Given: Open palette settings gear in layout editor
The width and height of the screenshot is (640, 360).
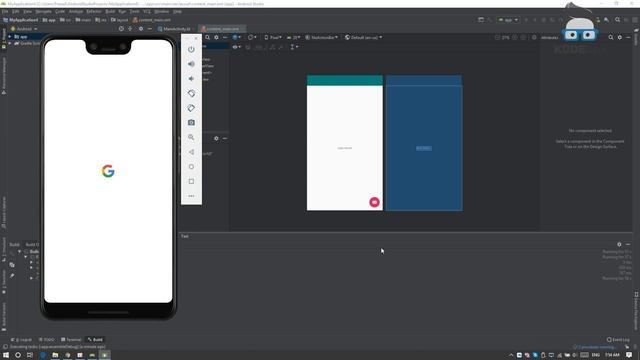Looking at the screenshot, I should [216, 38].
